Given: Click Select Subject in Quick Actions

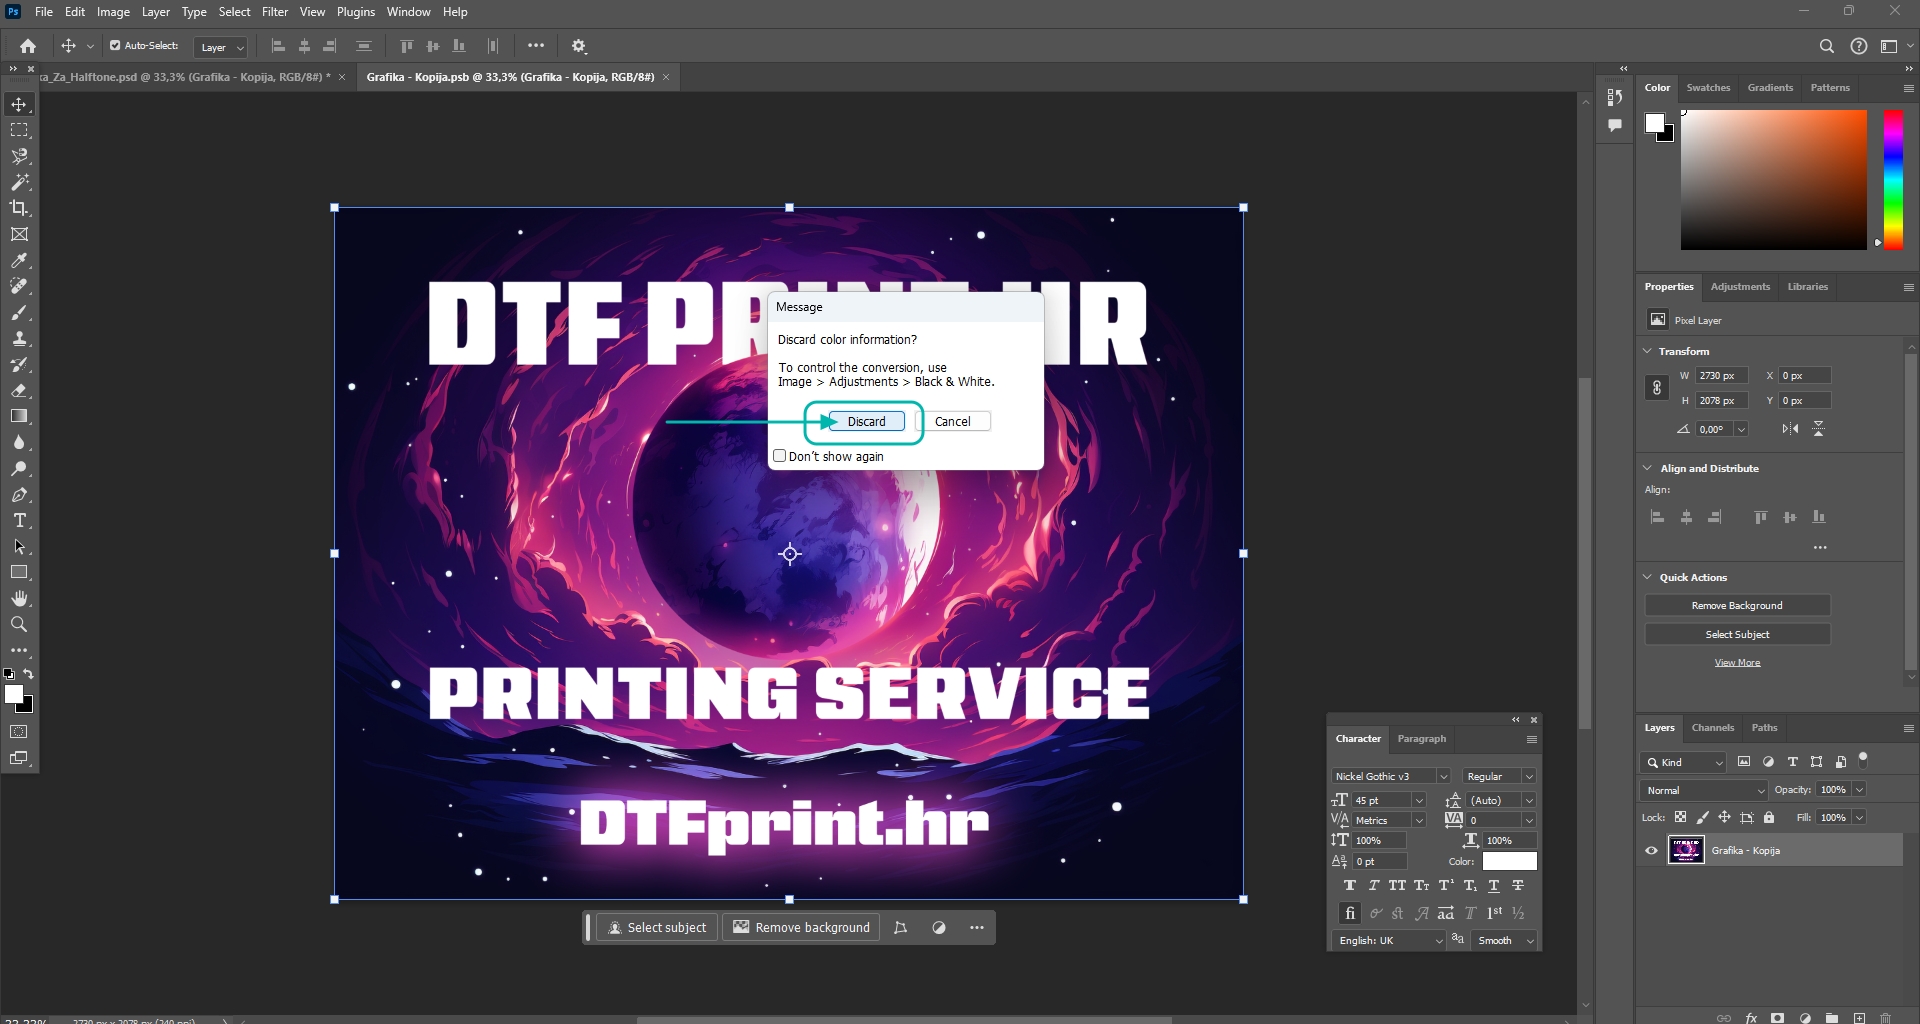Looking at the screenshot, I should [1737, 635].
